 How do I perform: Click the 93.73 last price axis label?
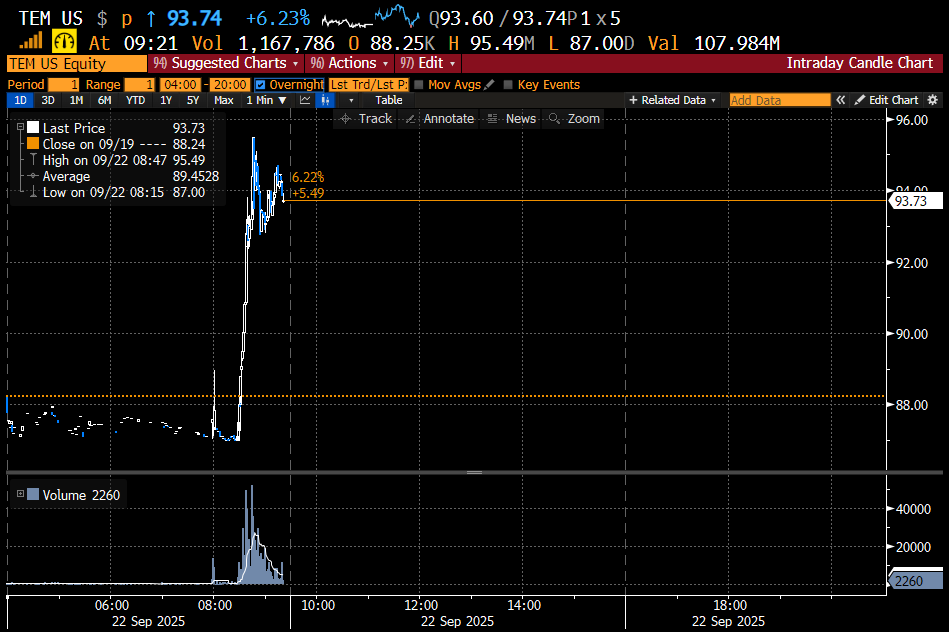coord(915,201)
